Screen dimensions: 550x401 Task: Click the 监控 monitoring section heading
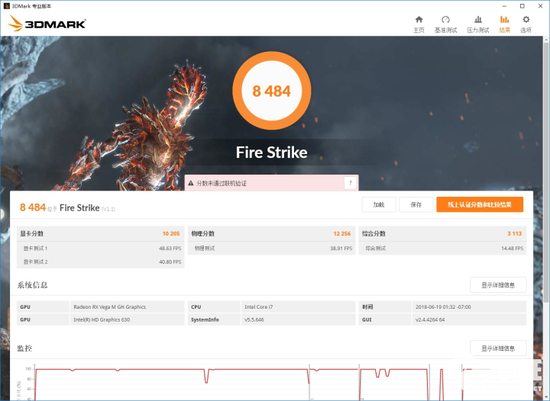(25, 348)
